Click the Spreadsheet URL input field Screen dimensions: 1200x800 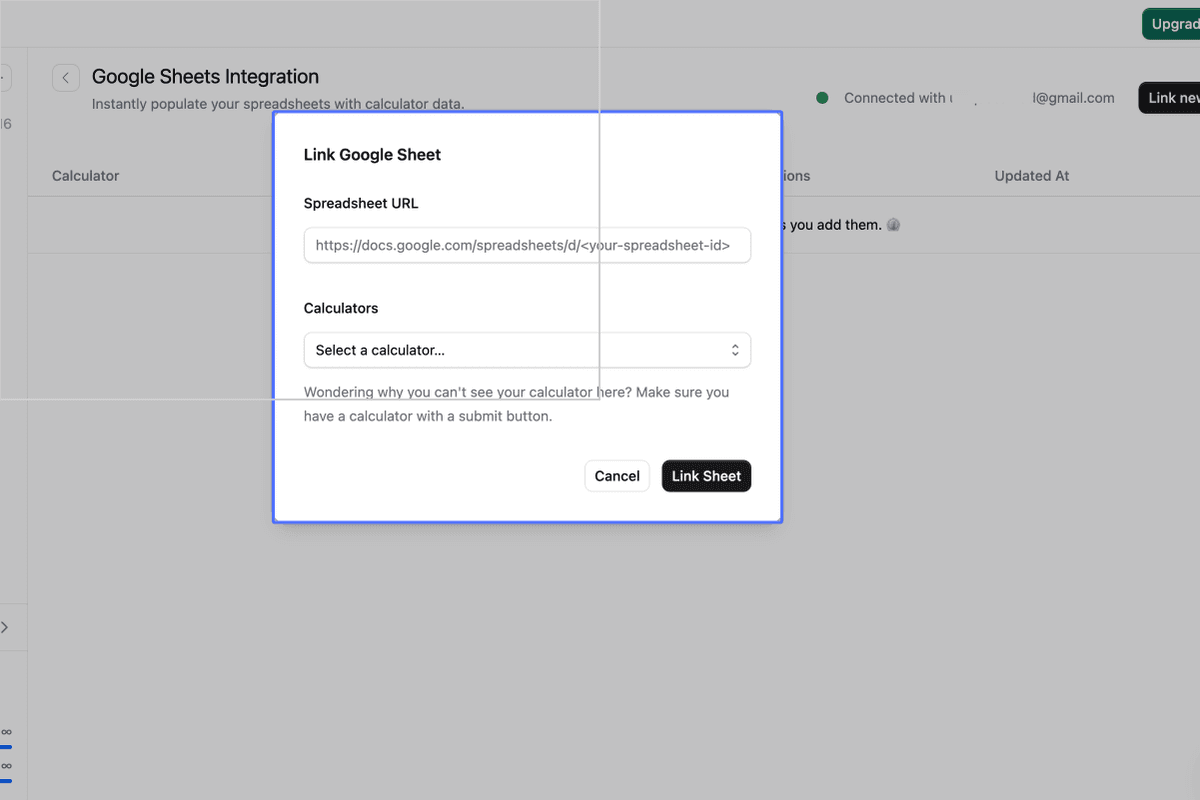[527, 245]
